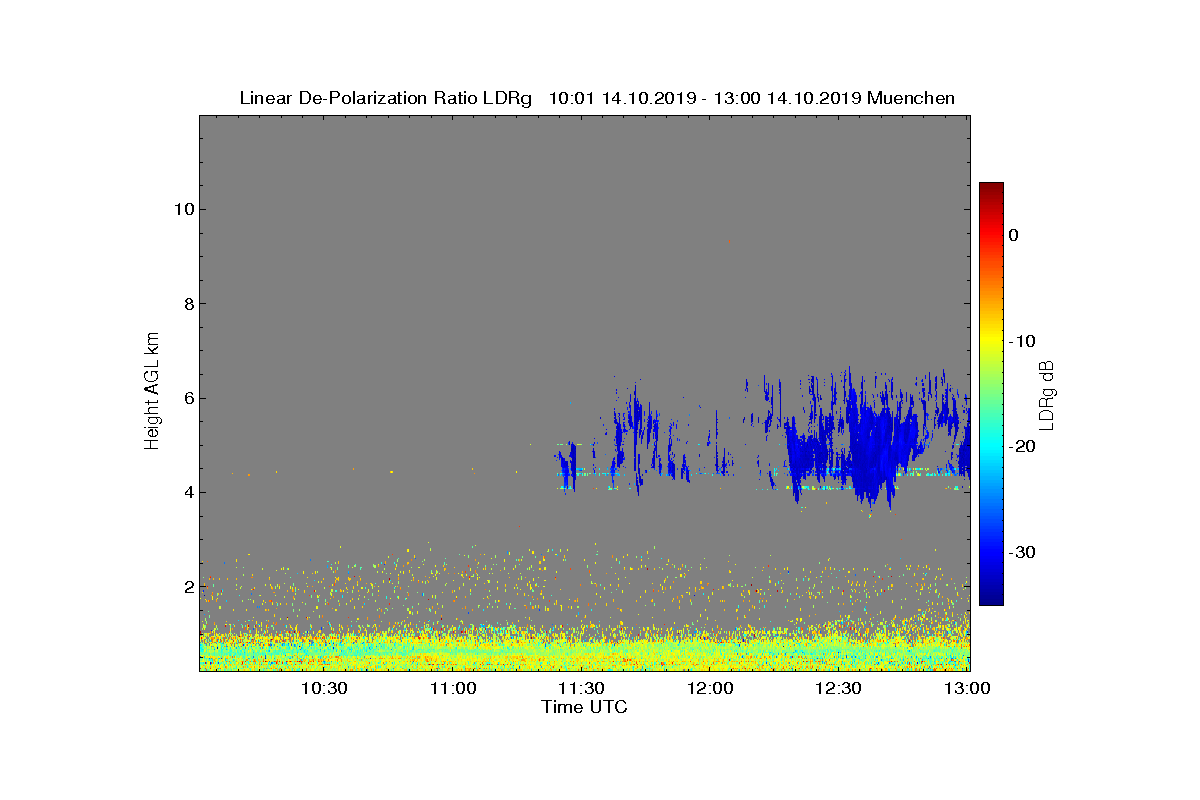Click the 'Time UTC' axis label

tap(585, 707)
